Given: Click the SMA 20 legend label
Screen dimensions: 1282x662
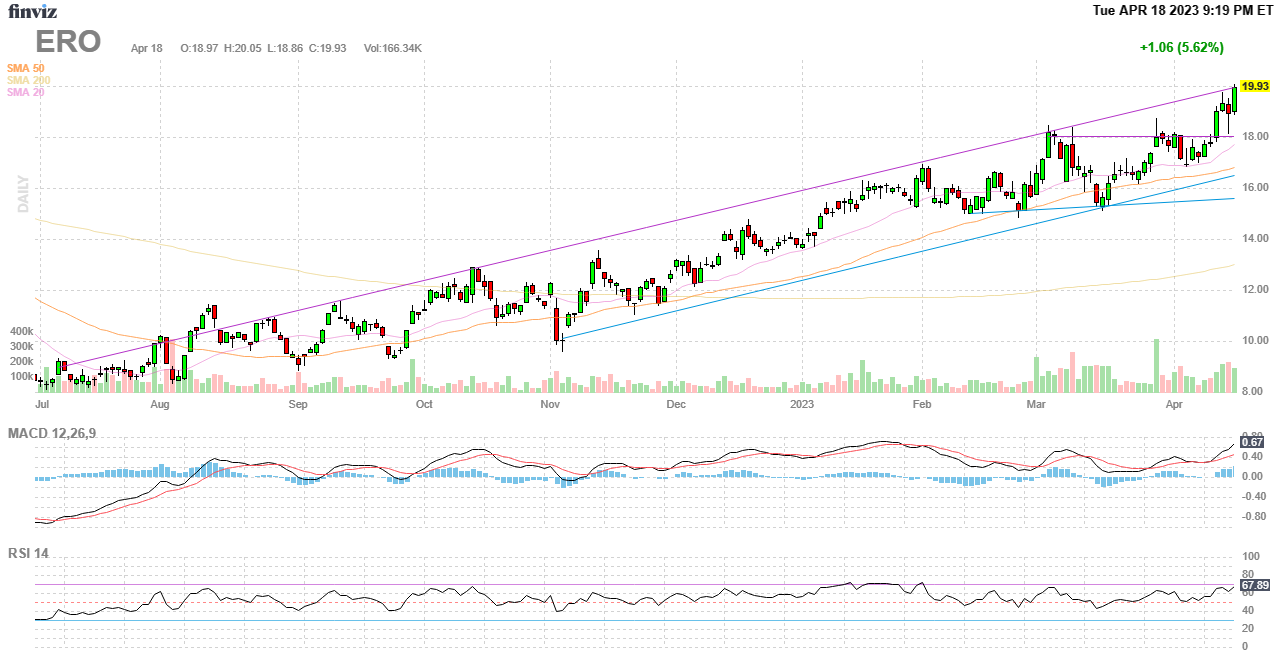Looking at the screenshot, I should 25,92.
